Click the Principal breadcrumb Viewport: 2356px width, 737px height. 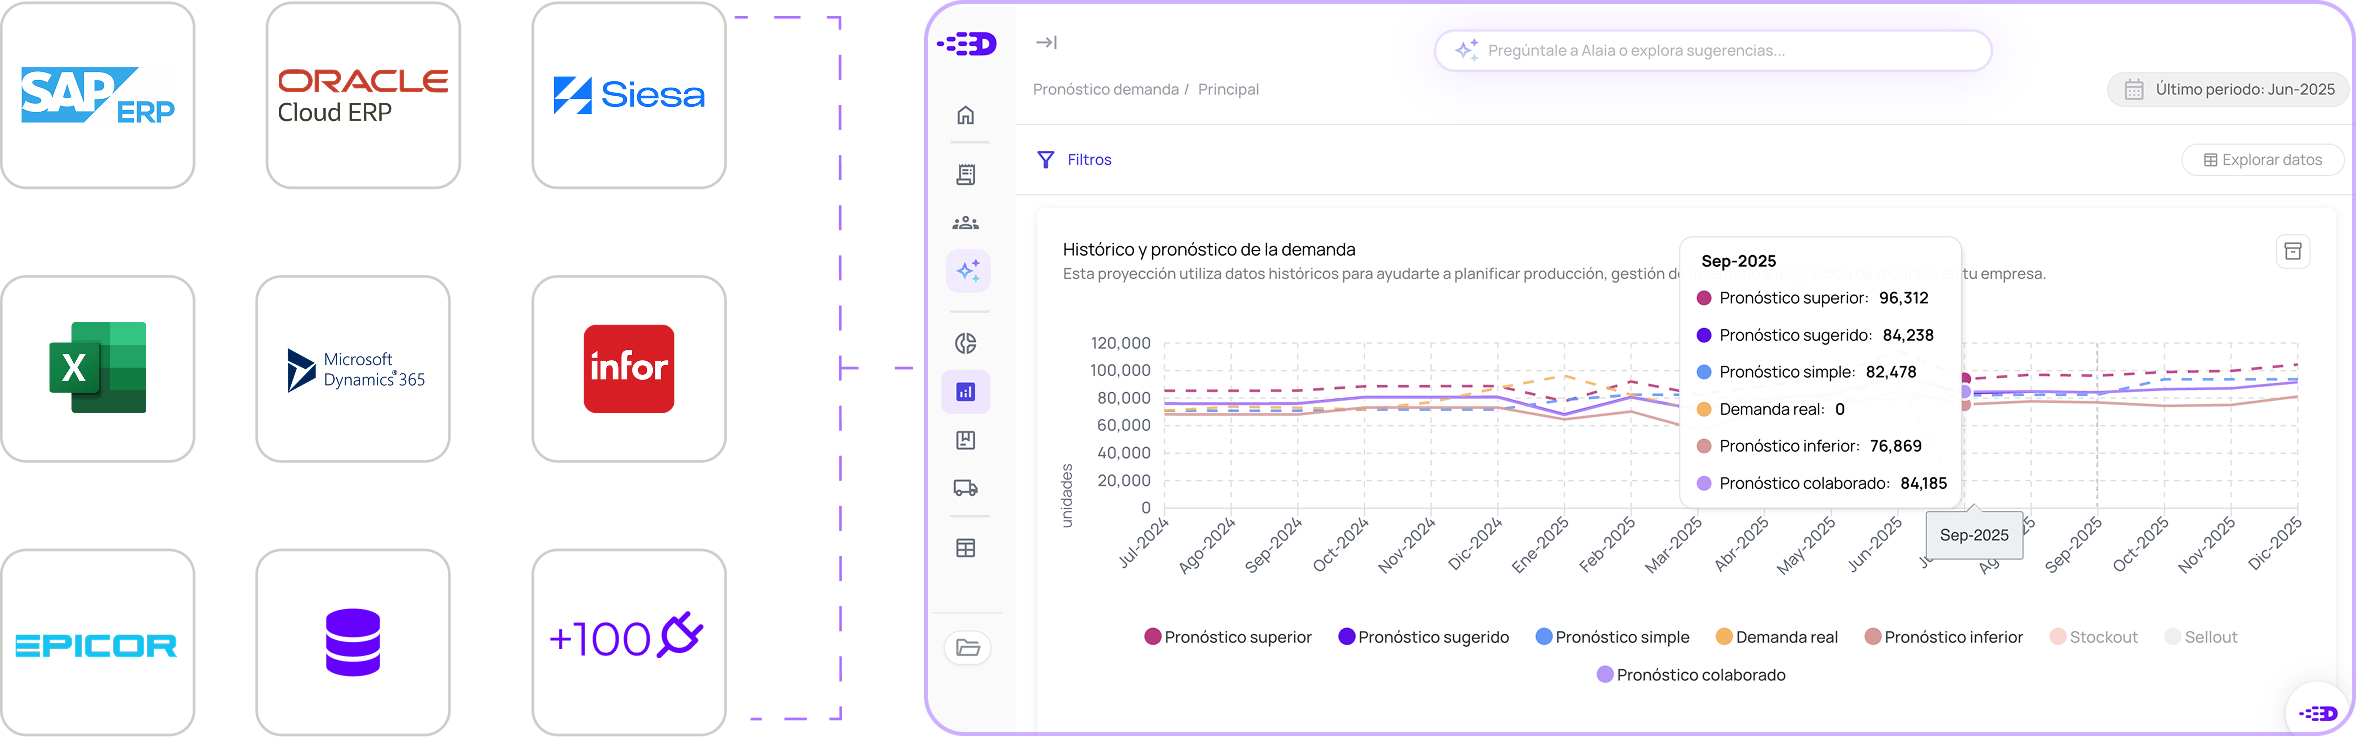pyautogui.click(x=1229, y=90)
